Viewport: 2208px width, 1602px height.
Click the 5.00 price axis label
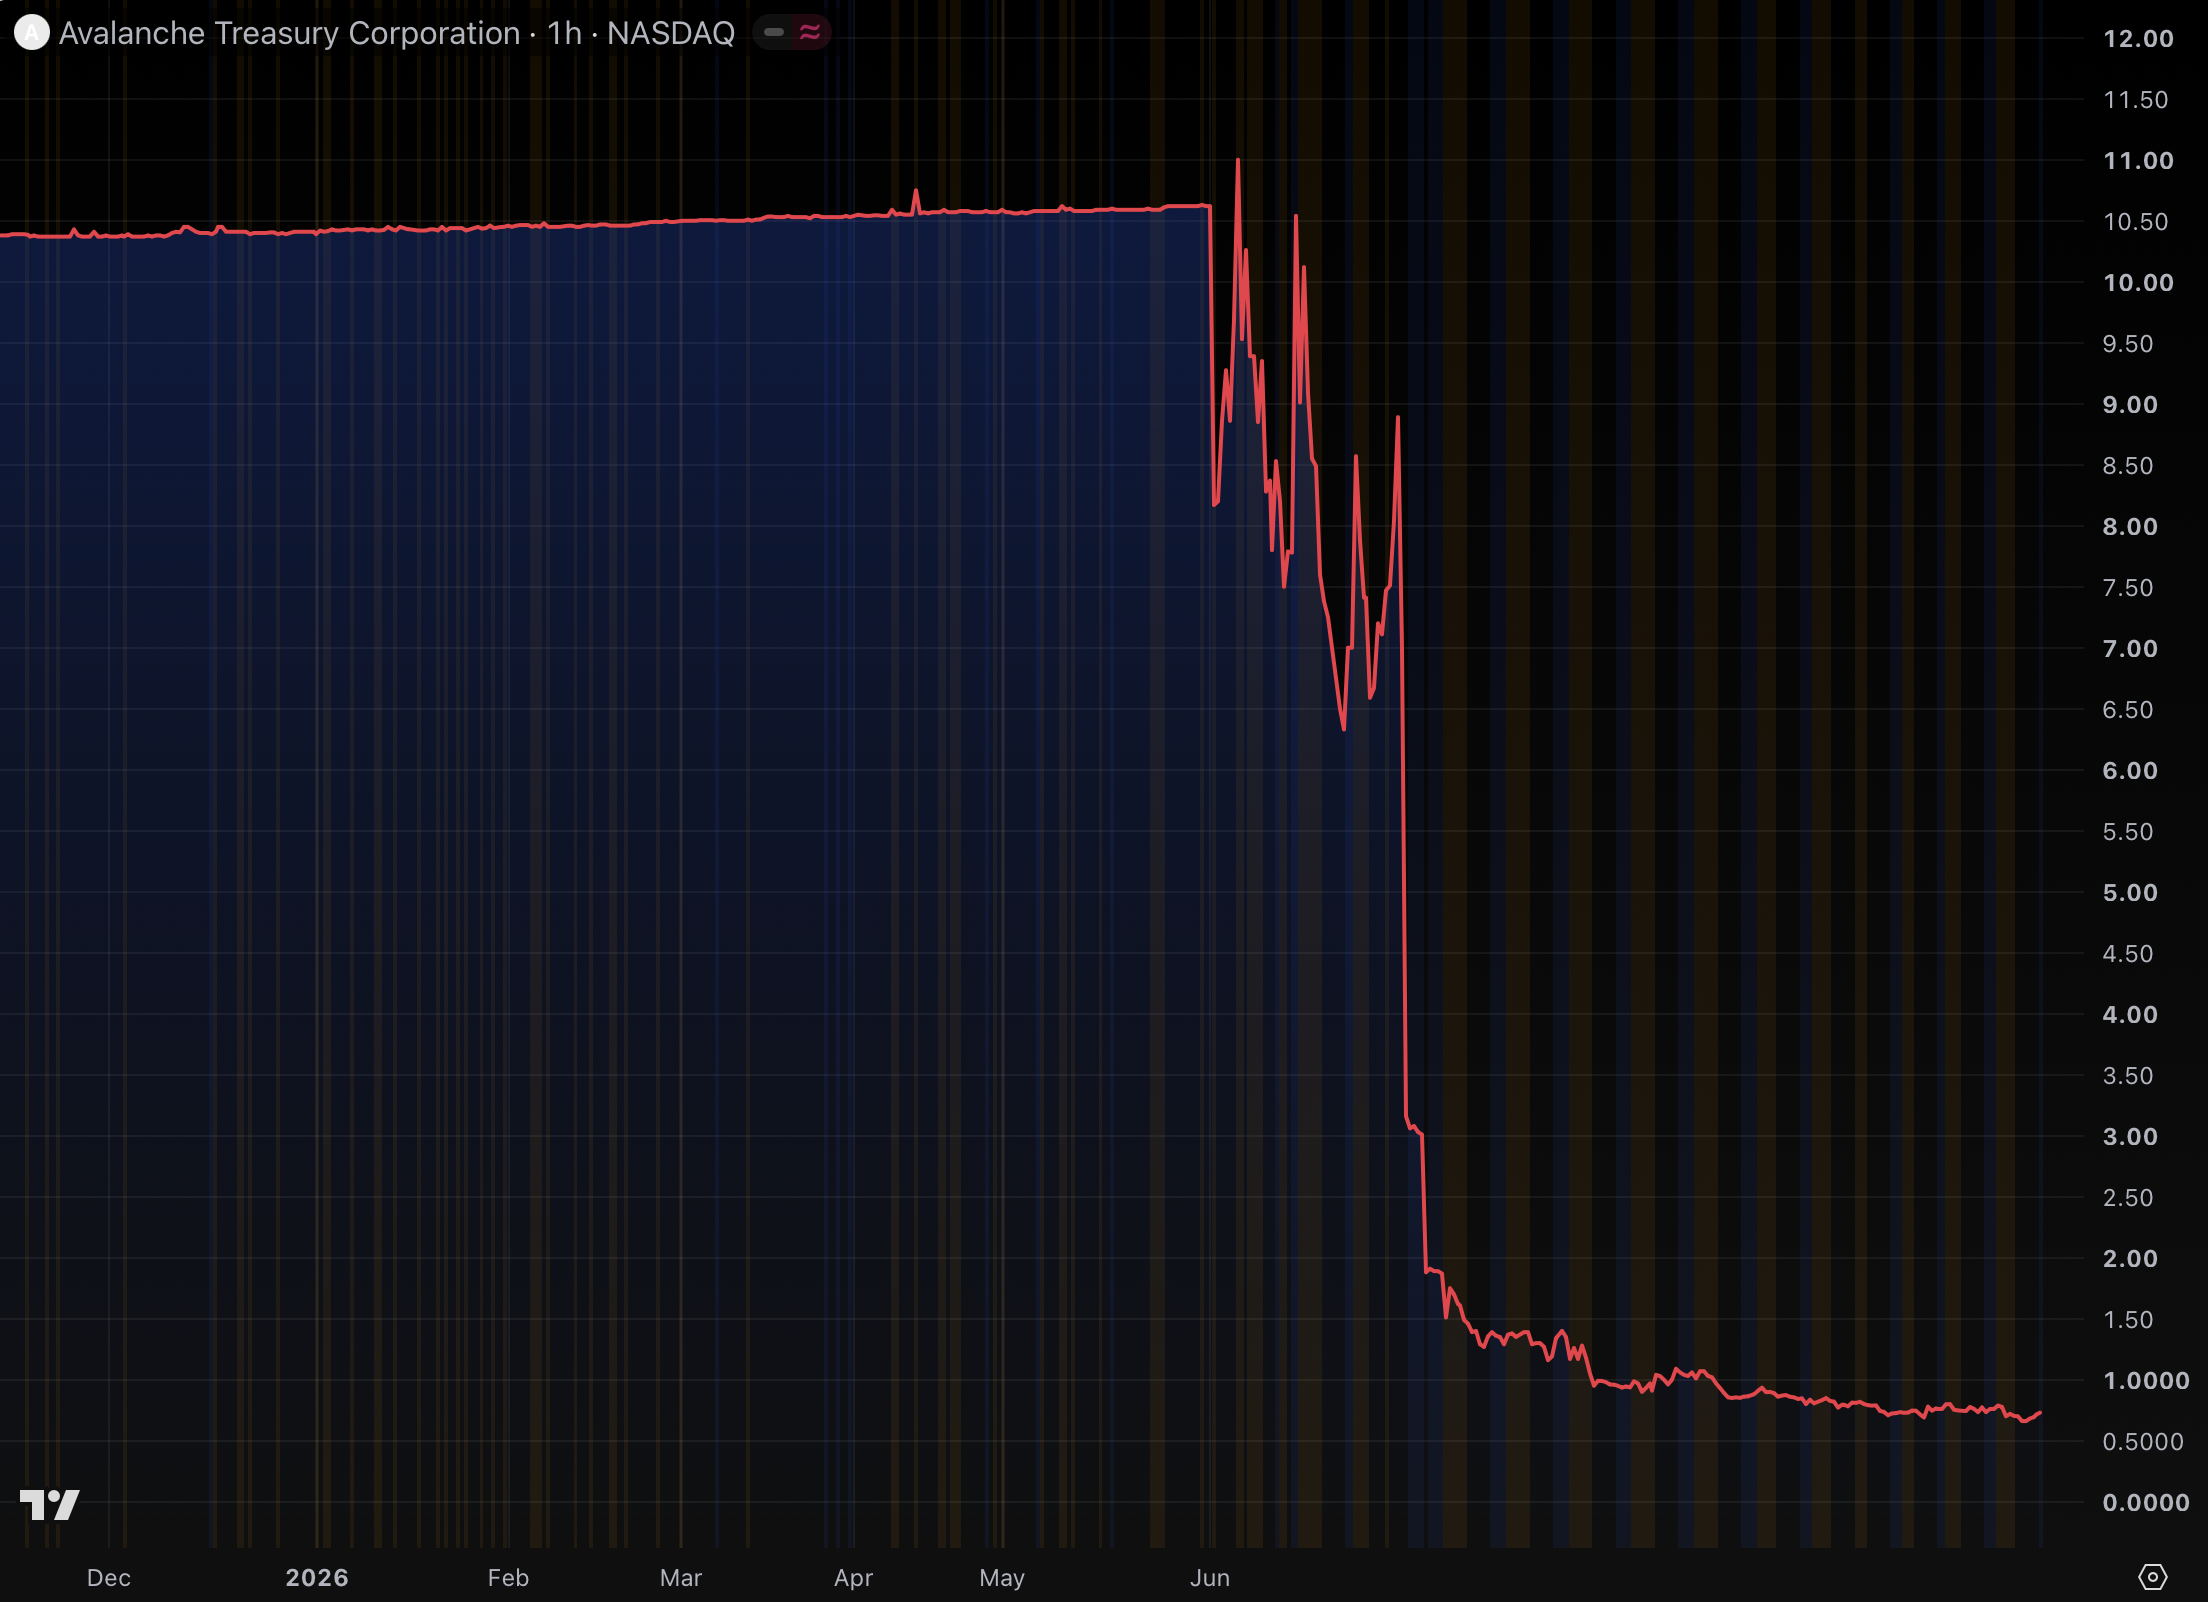pos(2130,893)
